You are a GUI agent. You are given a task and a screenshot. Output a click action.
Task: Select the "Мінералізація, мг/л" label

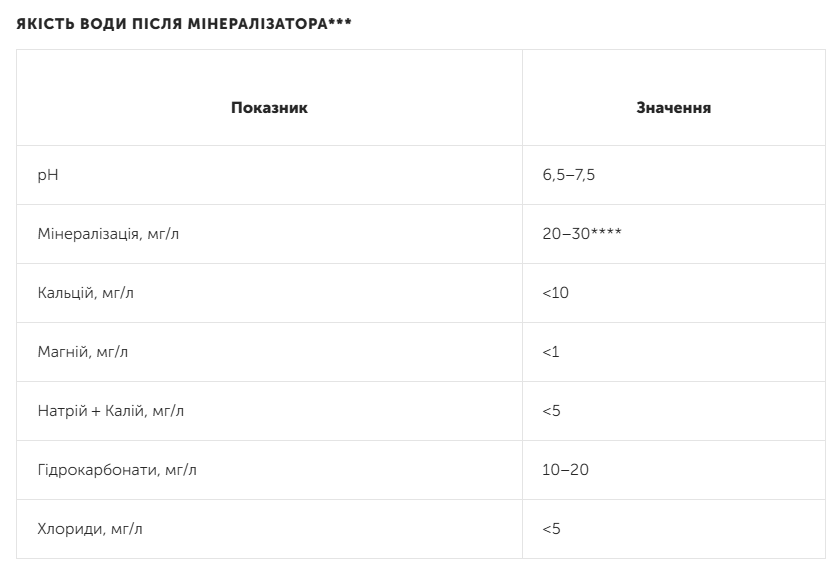click(x=107, y=234)
